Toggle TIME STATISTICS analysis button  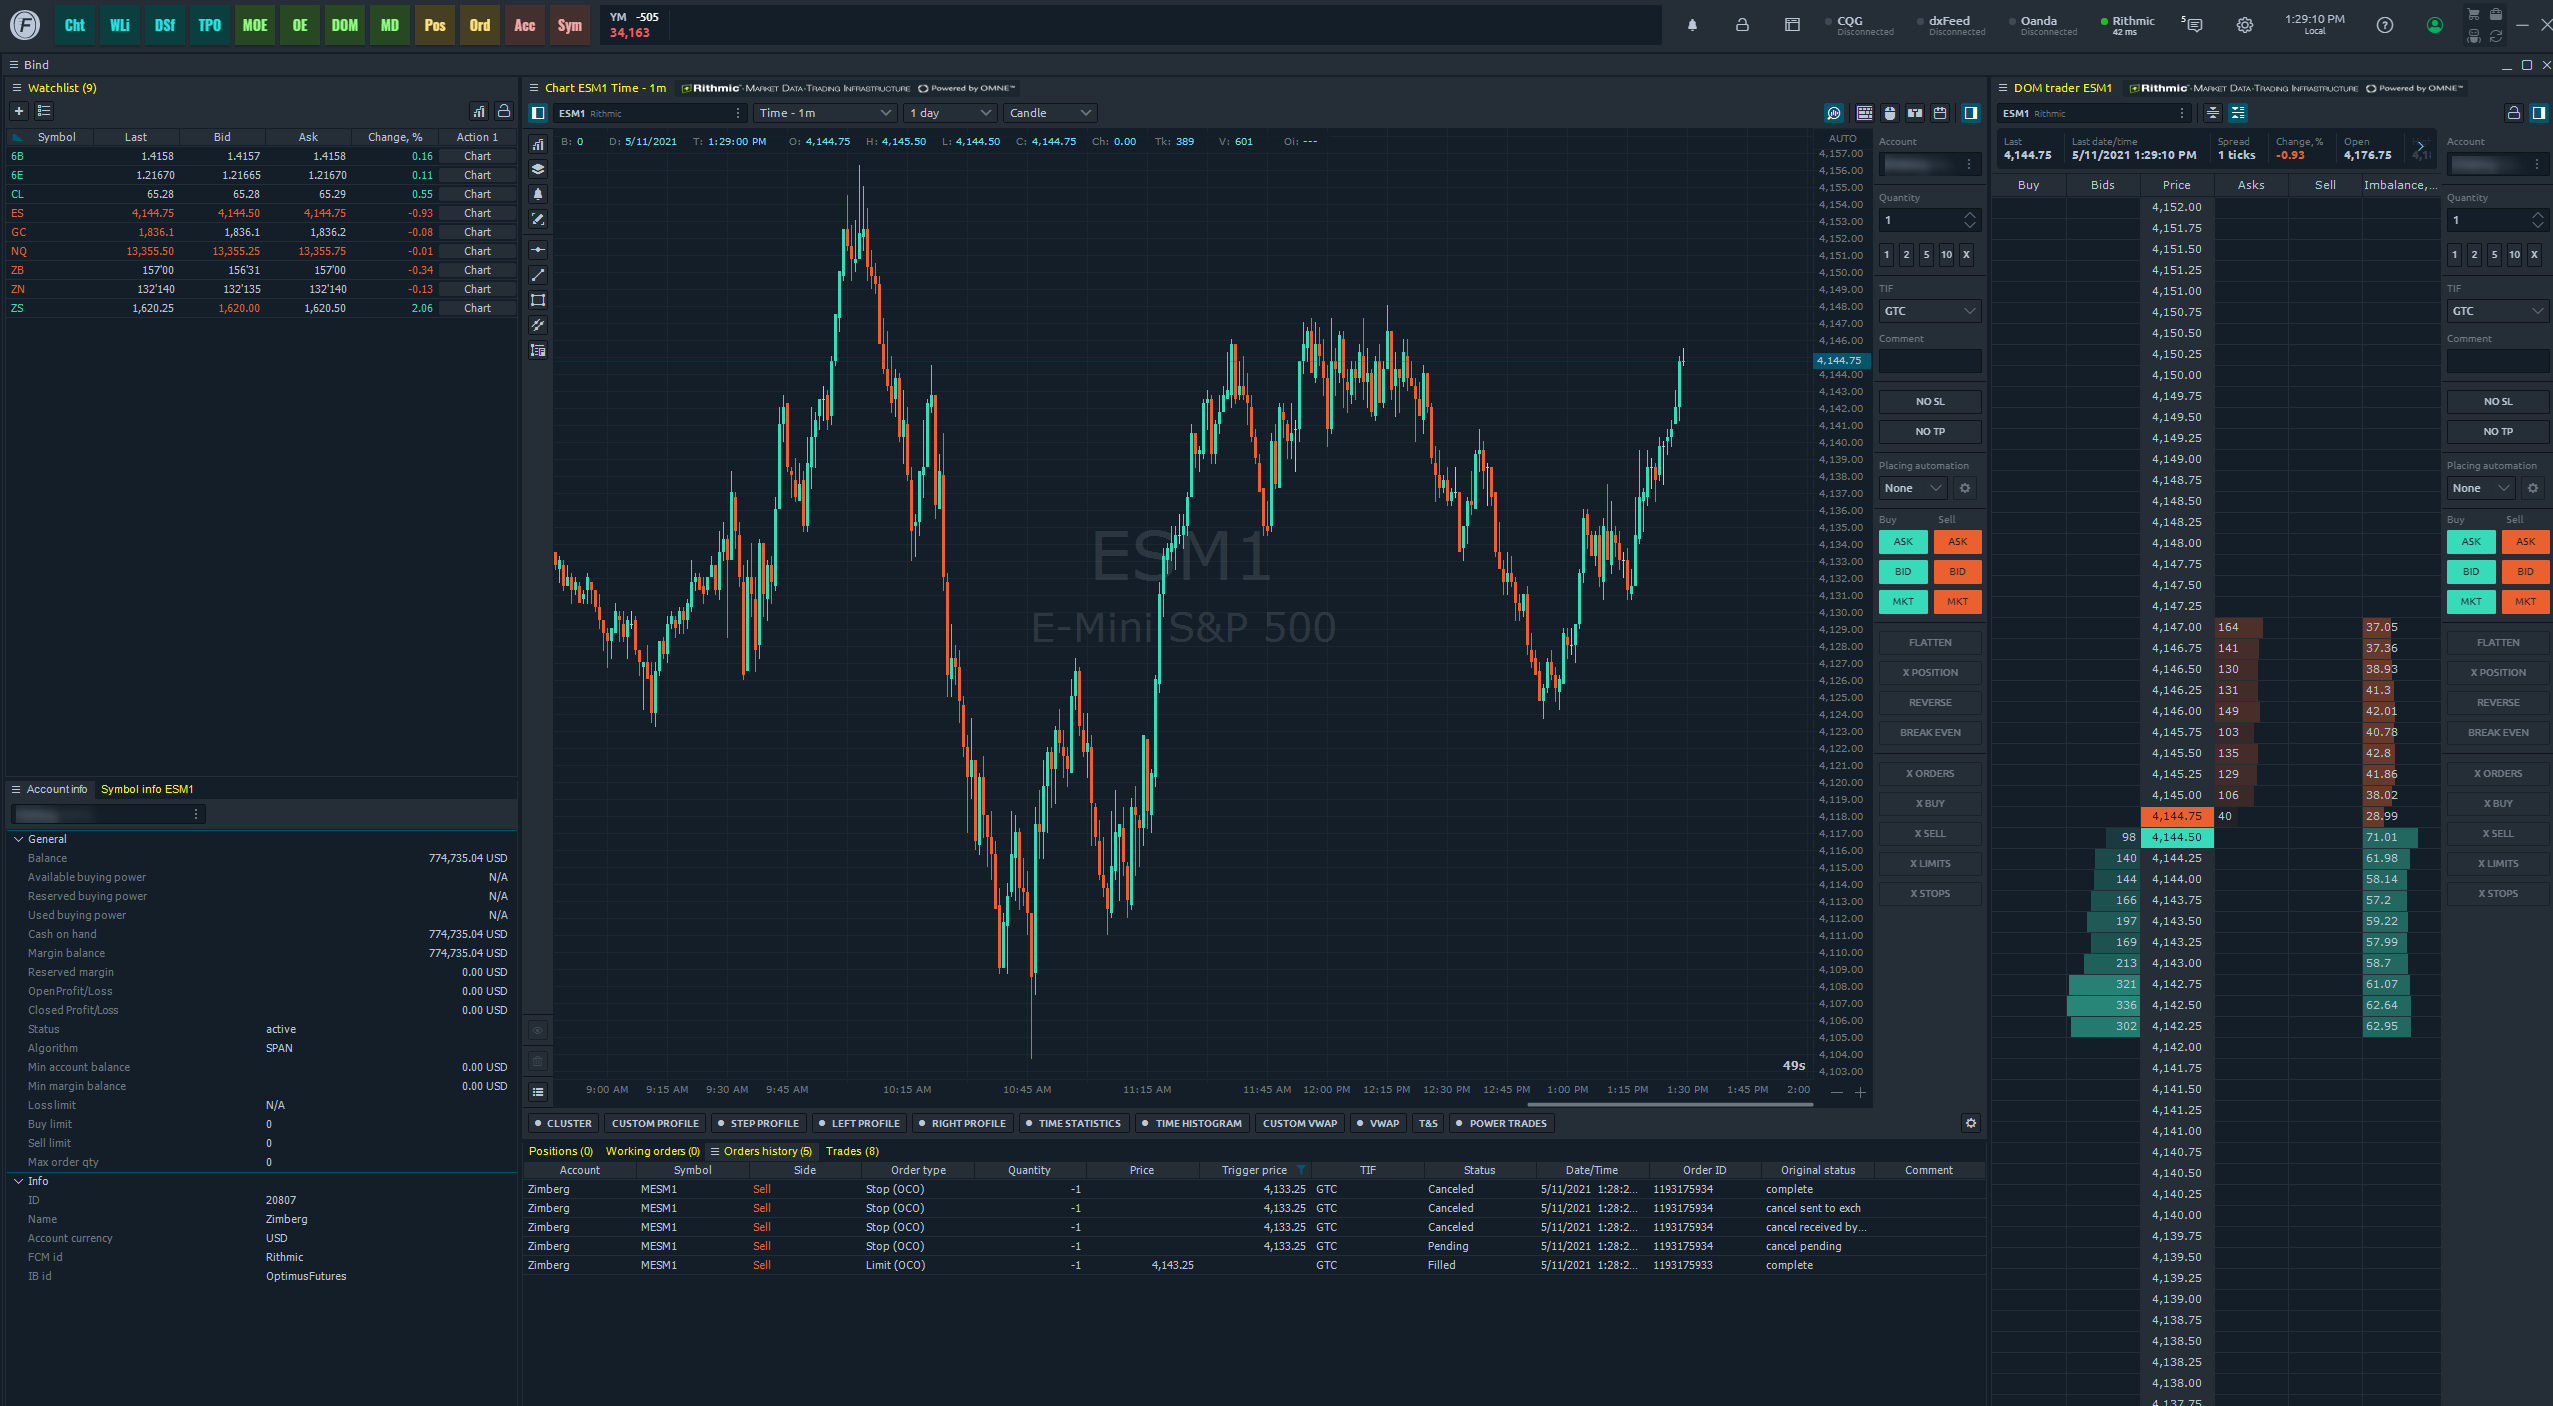(x=1073, y=1123)
